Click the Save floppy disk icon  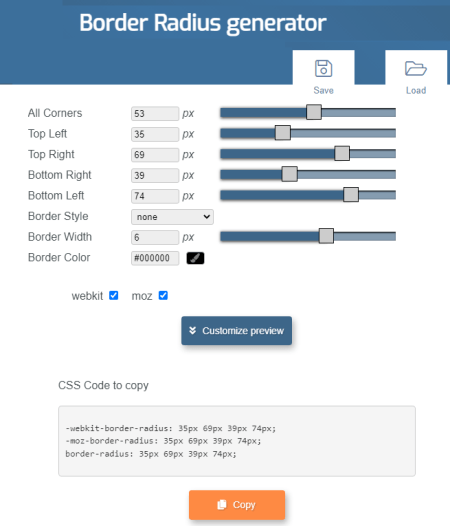click(323, 68)
